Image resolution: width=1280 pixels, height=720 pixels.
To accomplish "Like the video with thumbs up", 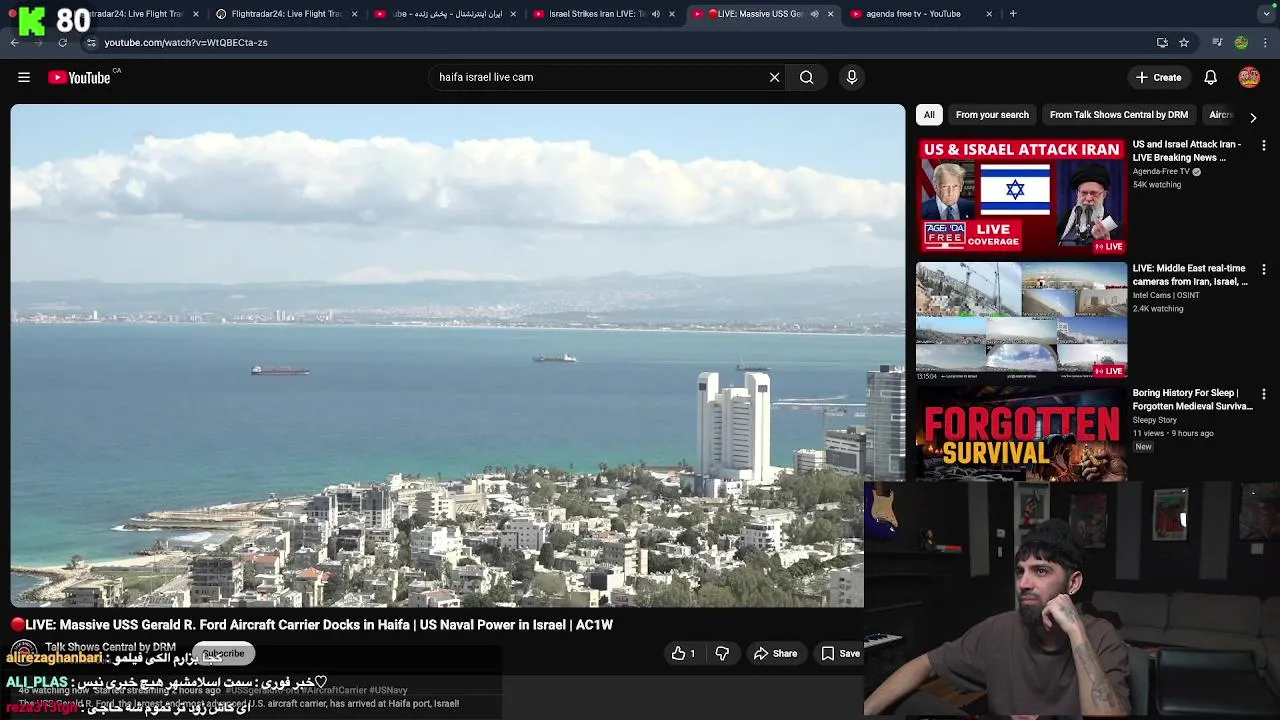I will [684, 653].
